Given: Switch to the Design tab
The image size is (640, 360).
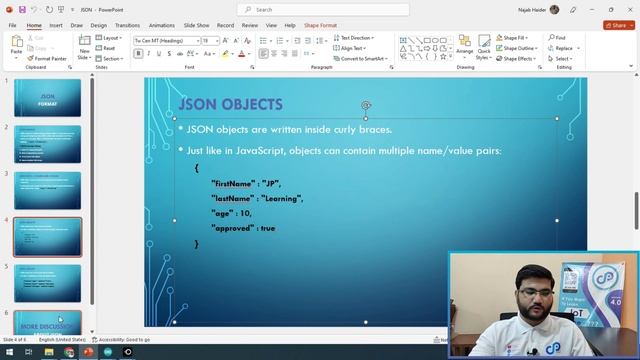Looking at the screenshot, I should click(98, 25).
